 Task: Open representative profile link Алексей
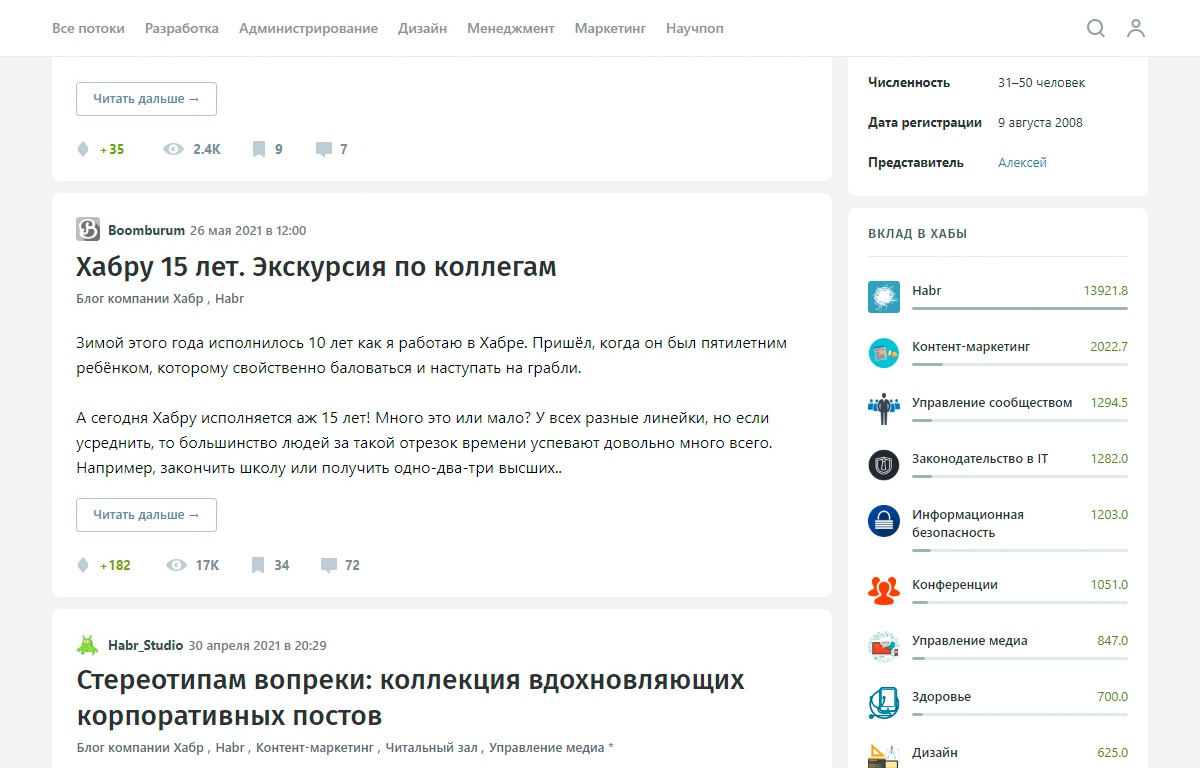[x=1022, y=161]
